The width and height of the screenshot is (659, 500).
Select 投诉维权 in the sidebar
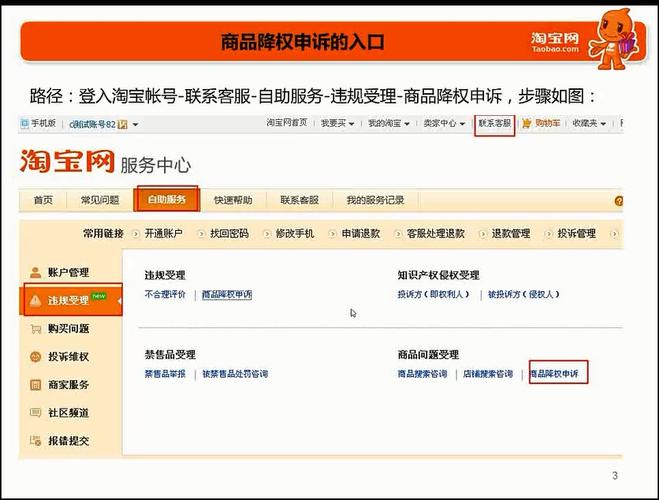tap(71, 357)
